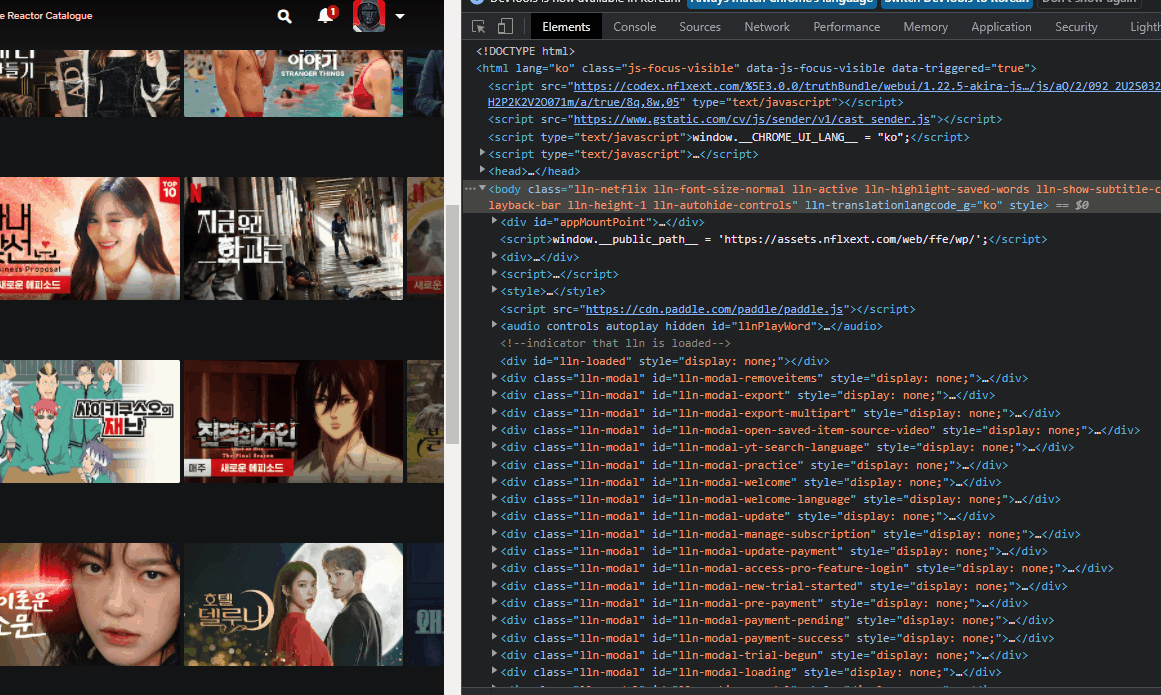Open the red-toned woman's face thumbnail
This screenshot has height=695, width=1161.
pos(90,605)
